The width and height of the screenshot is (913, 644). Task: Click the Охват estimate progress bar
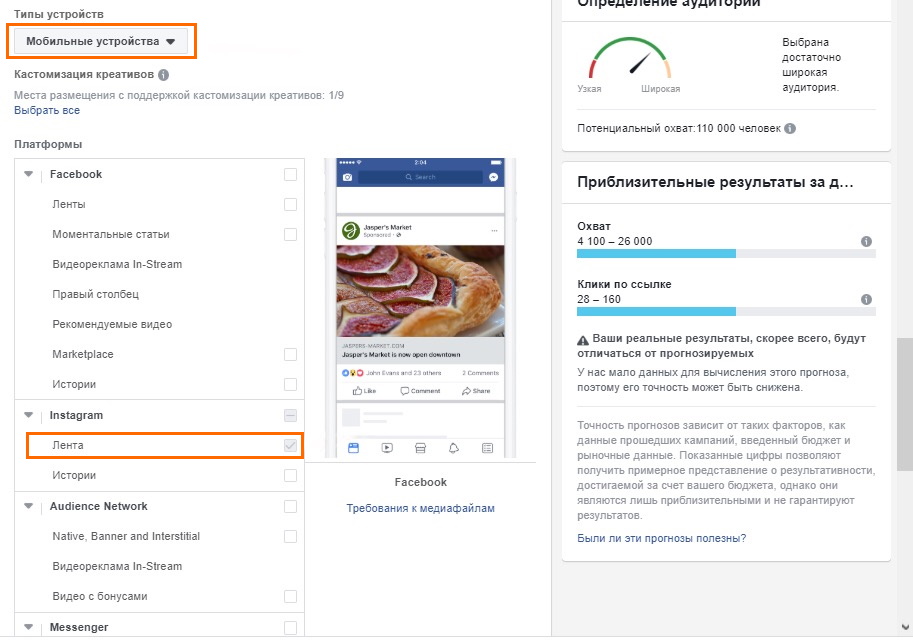726,253
